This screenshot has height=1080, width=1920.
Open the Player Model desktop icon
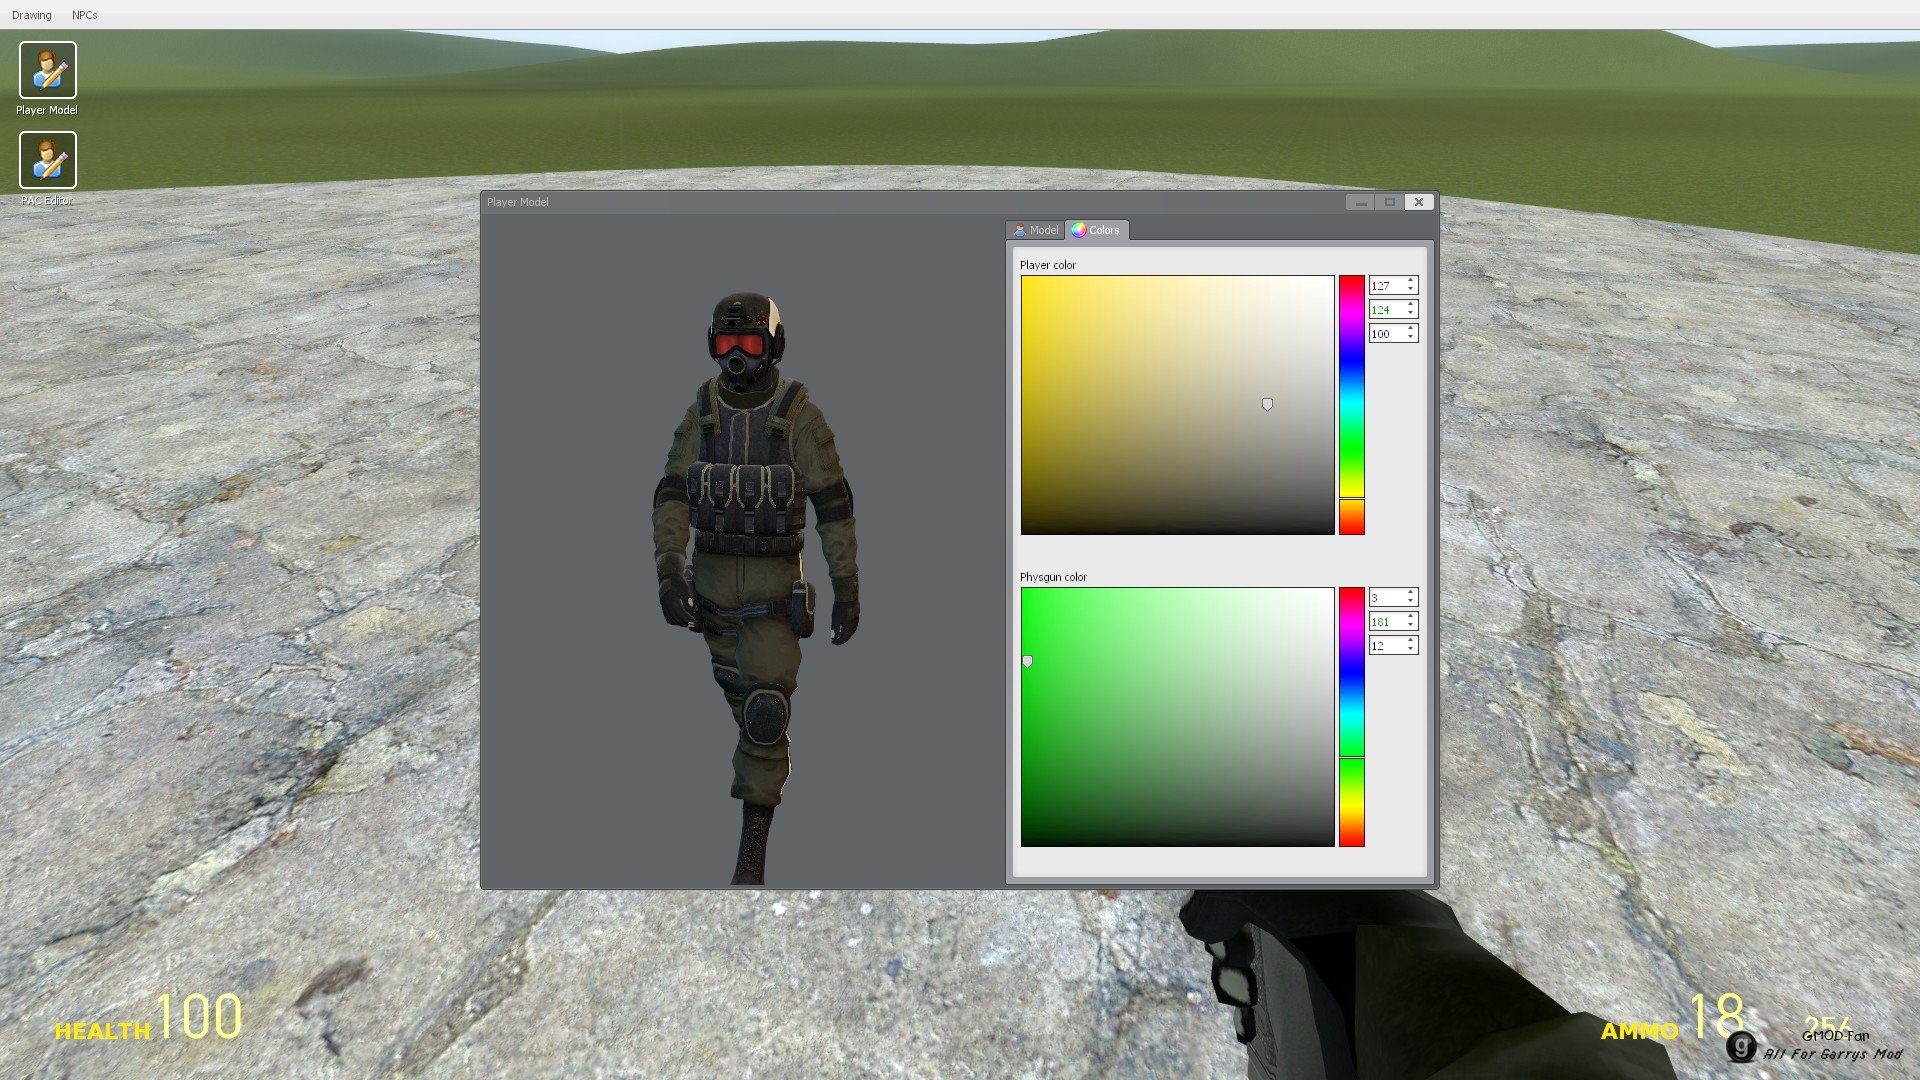[x=47, y=78]
